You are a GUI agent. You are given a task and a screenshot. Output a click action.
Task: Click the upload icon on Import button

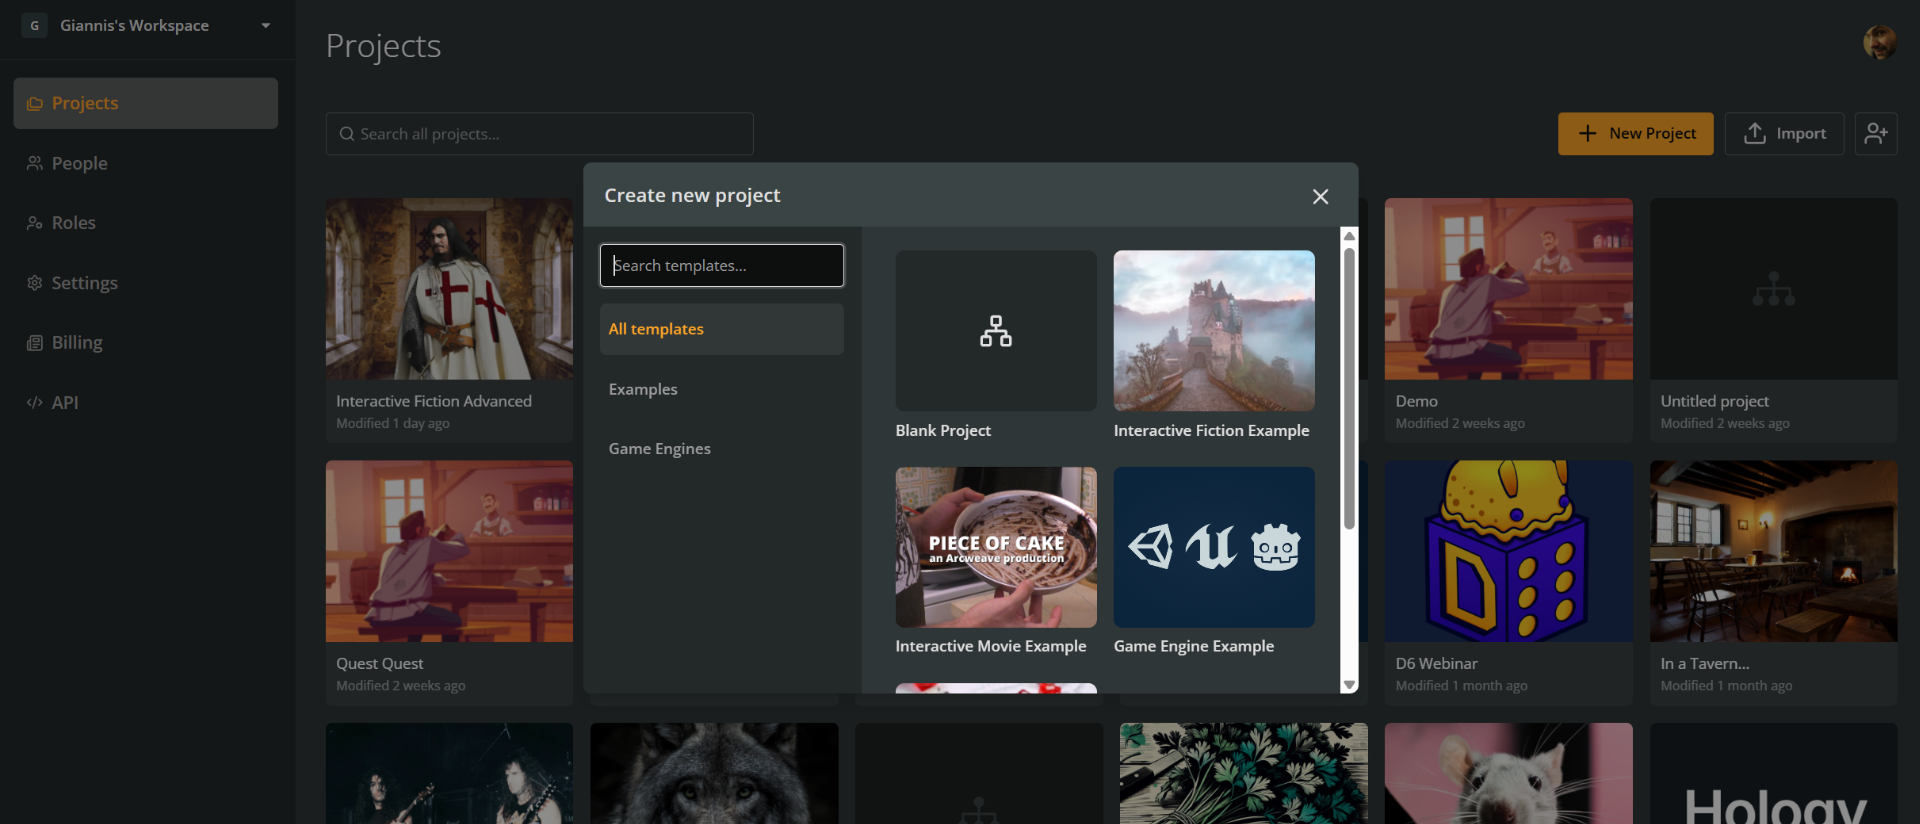click(x=1755, y=133)
